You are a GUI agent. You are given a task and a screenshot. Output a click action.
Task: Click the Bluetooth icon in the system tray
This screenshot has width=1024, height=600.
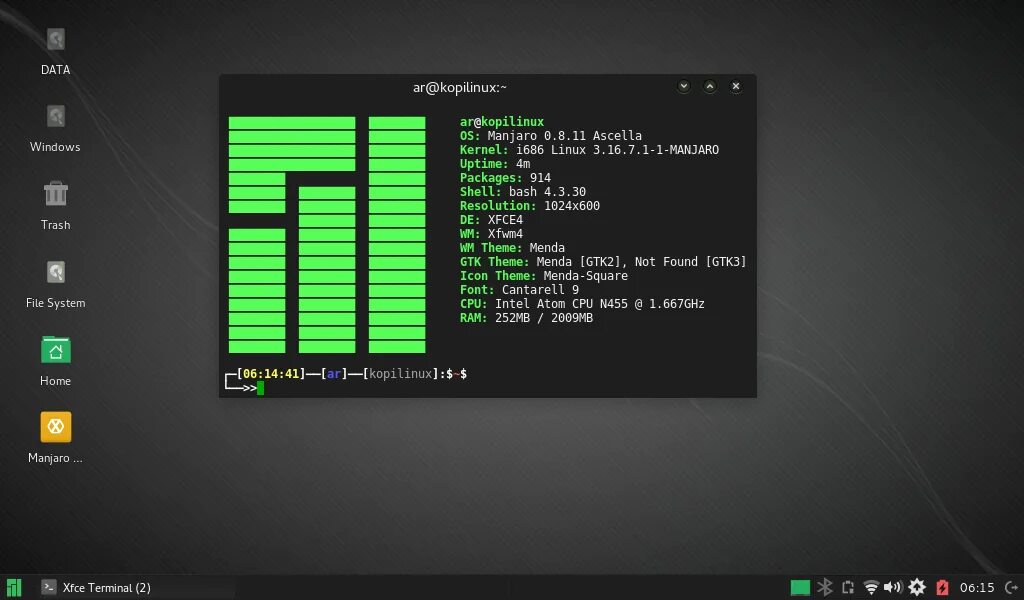[x=824, y=587]
